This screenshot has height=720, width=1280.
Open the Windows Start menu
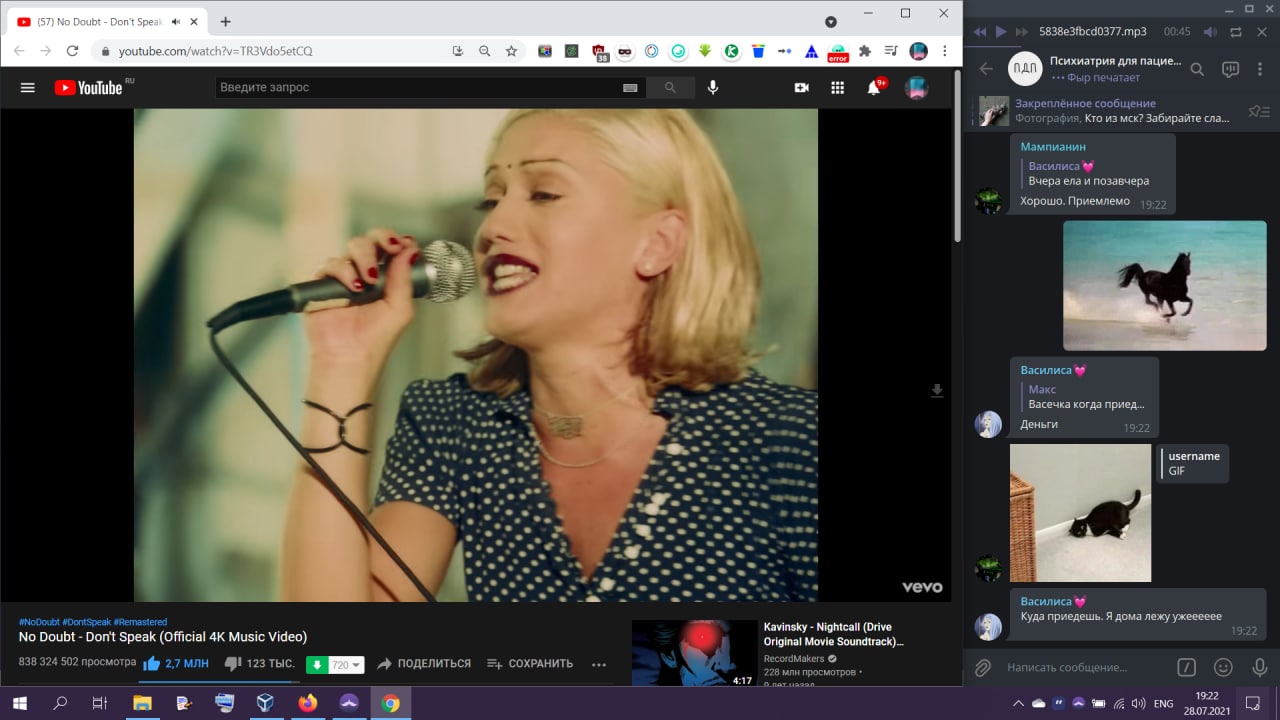point(19,703)
